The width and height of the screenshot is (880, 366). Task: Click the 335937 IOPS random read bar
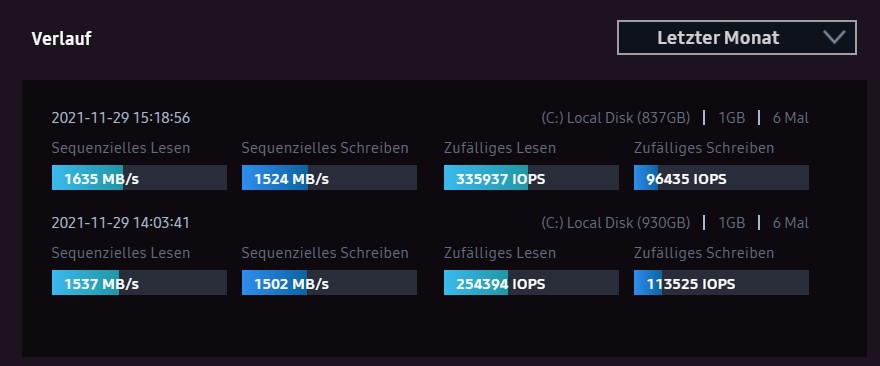point(531,177)
